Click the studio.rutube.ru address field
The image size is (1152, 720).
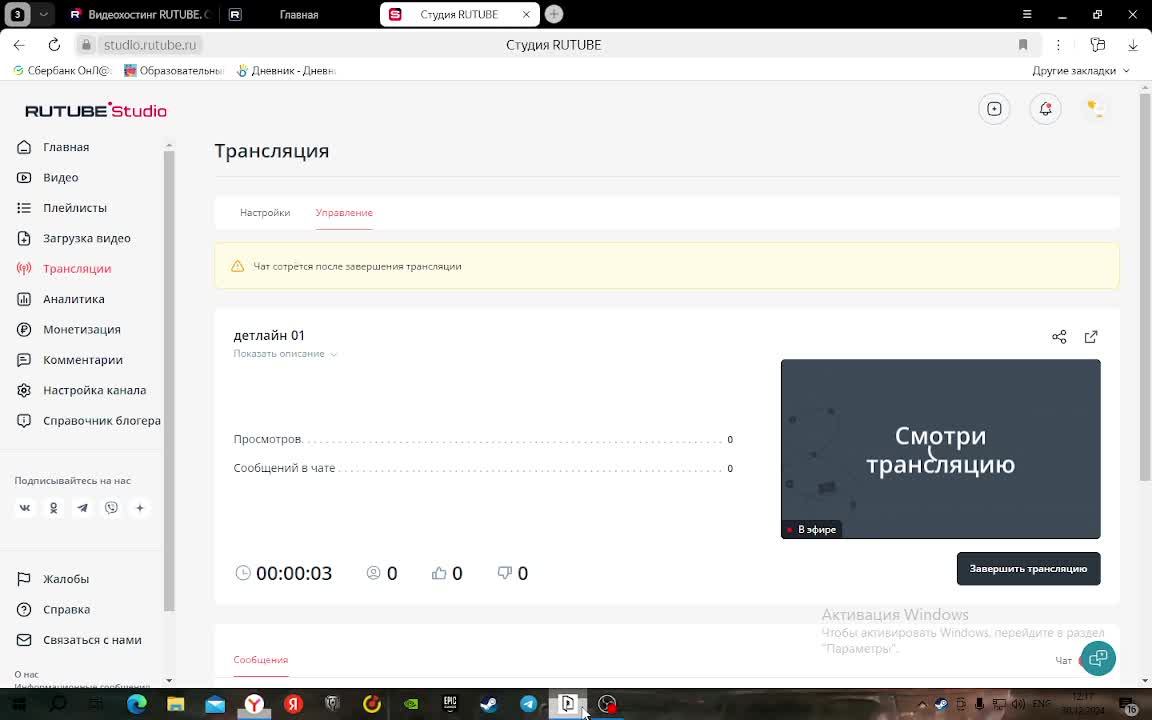pyautogui.click(x=150, y=45)
